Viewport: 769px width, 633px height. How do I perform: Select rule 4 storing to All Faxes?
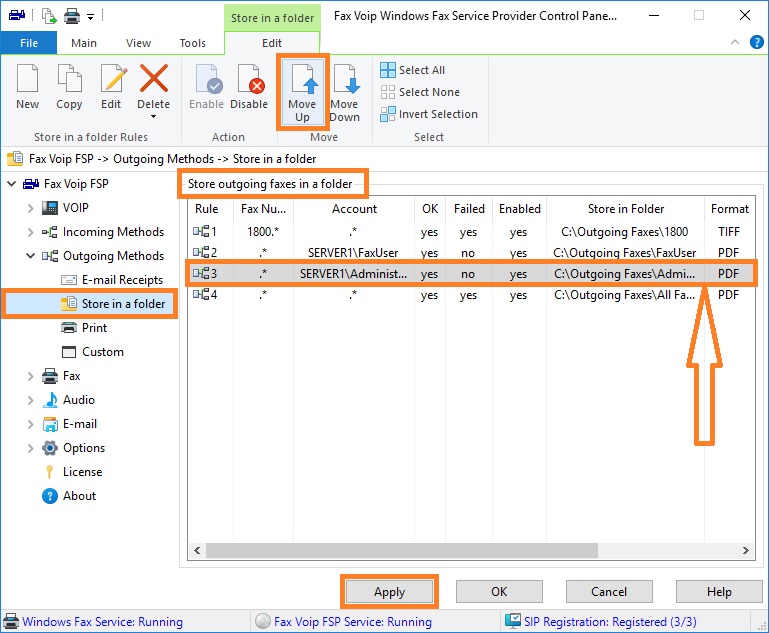pyautogui.click(x=471, y=295)
